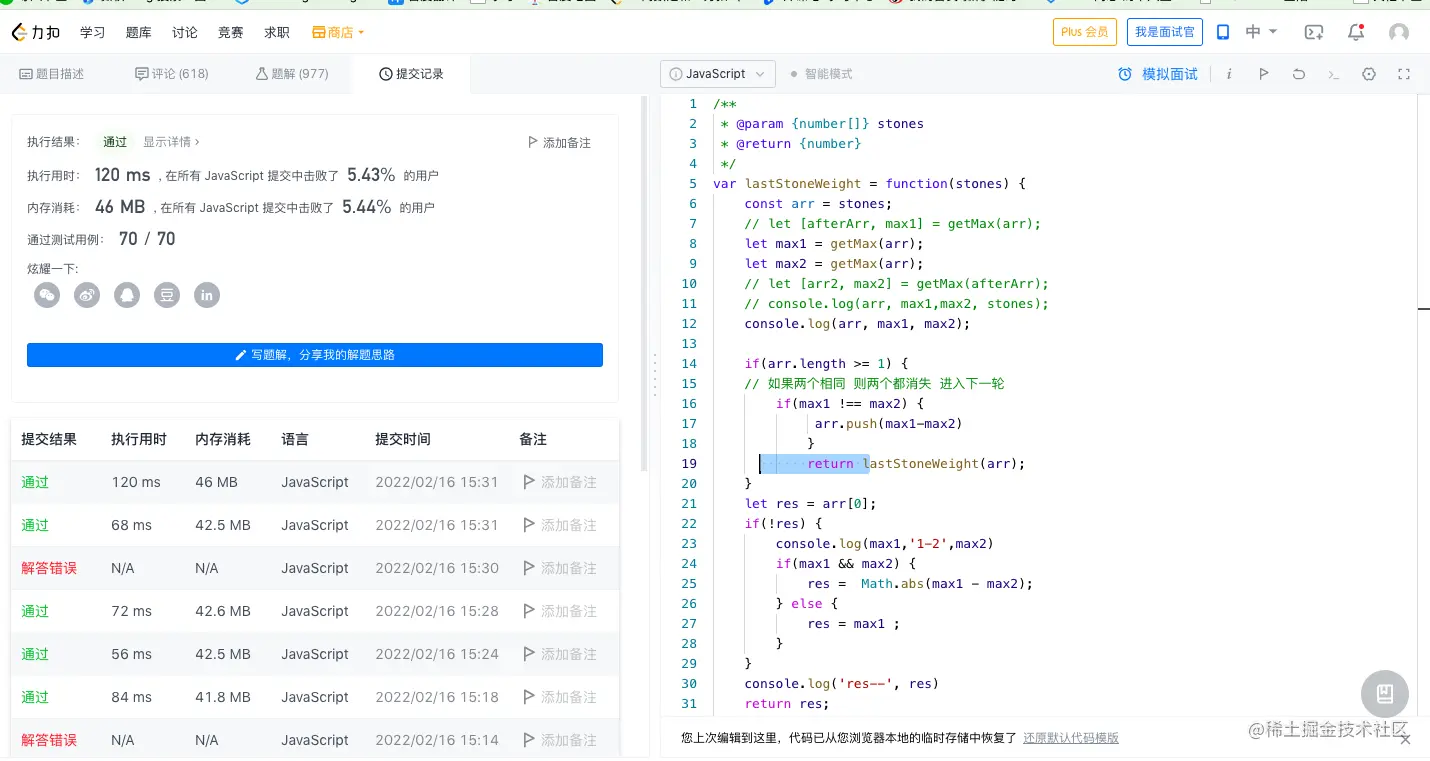Open the mobile app download icon
1430x761 pixels.
1222,32
